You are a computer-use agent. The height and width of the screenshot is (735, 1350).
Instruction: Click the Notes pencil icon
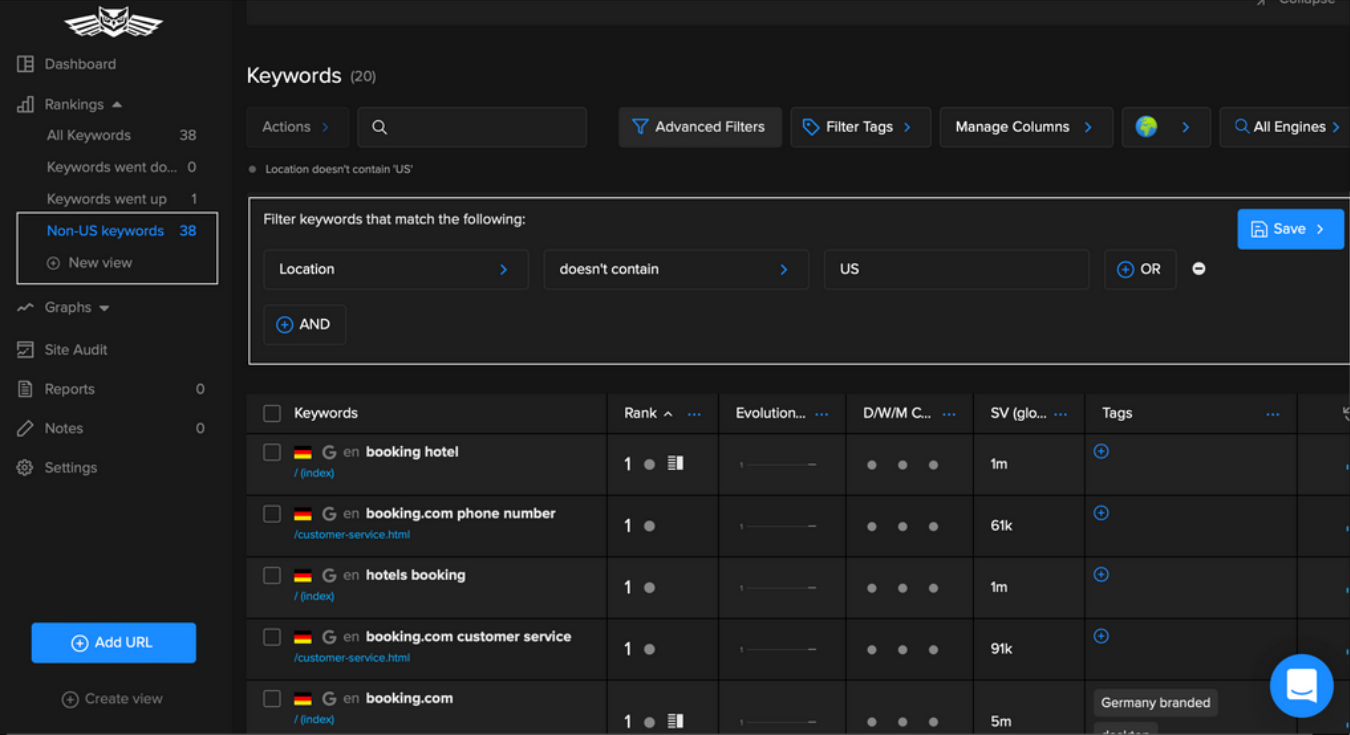26,428
